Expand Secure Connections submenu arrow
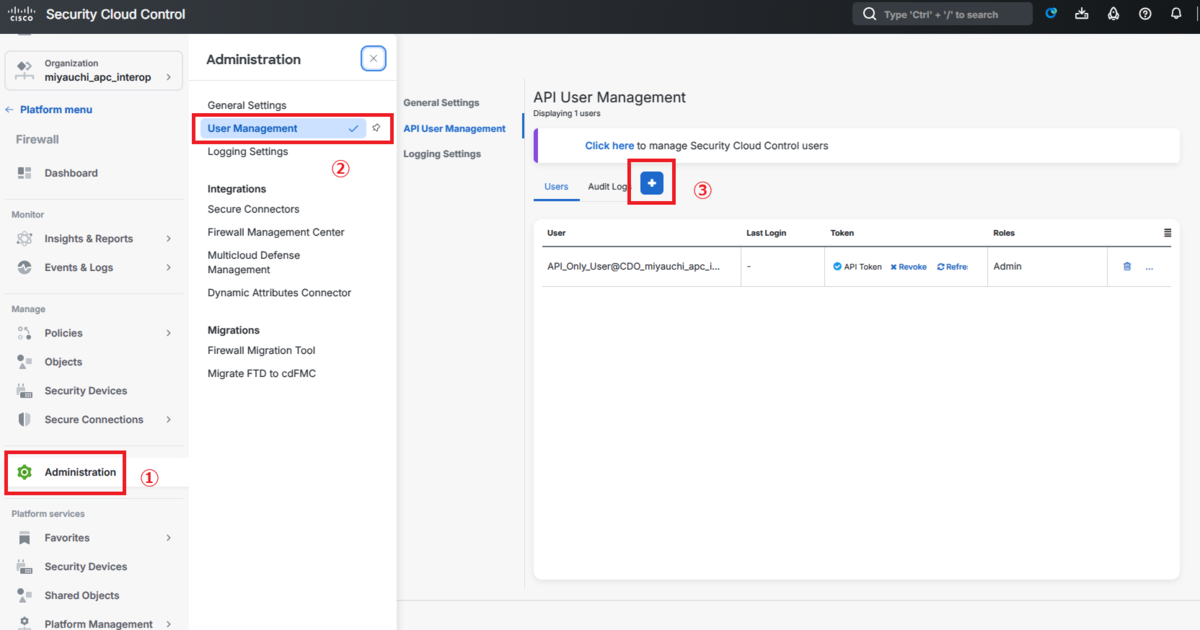 pyautogui.click(x=168, y=420)
